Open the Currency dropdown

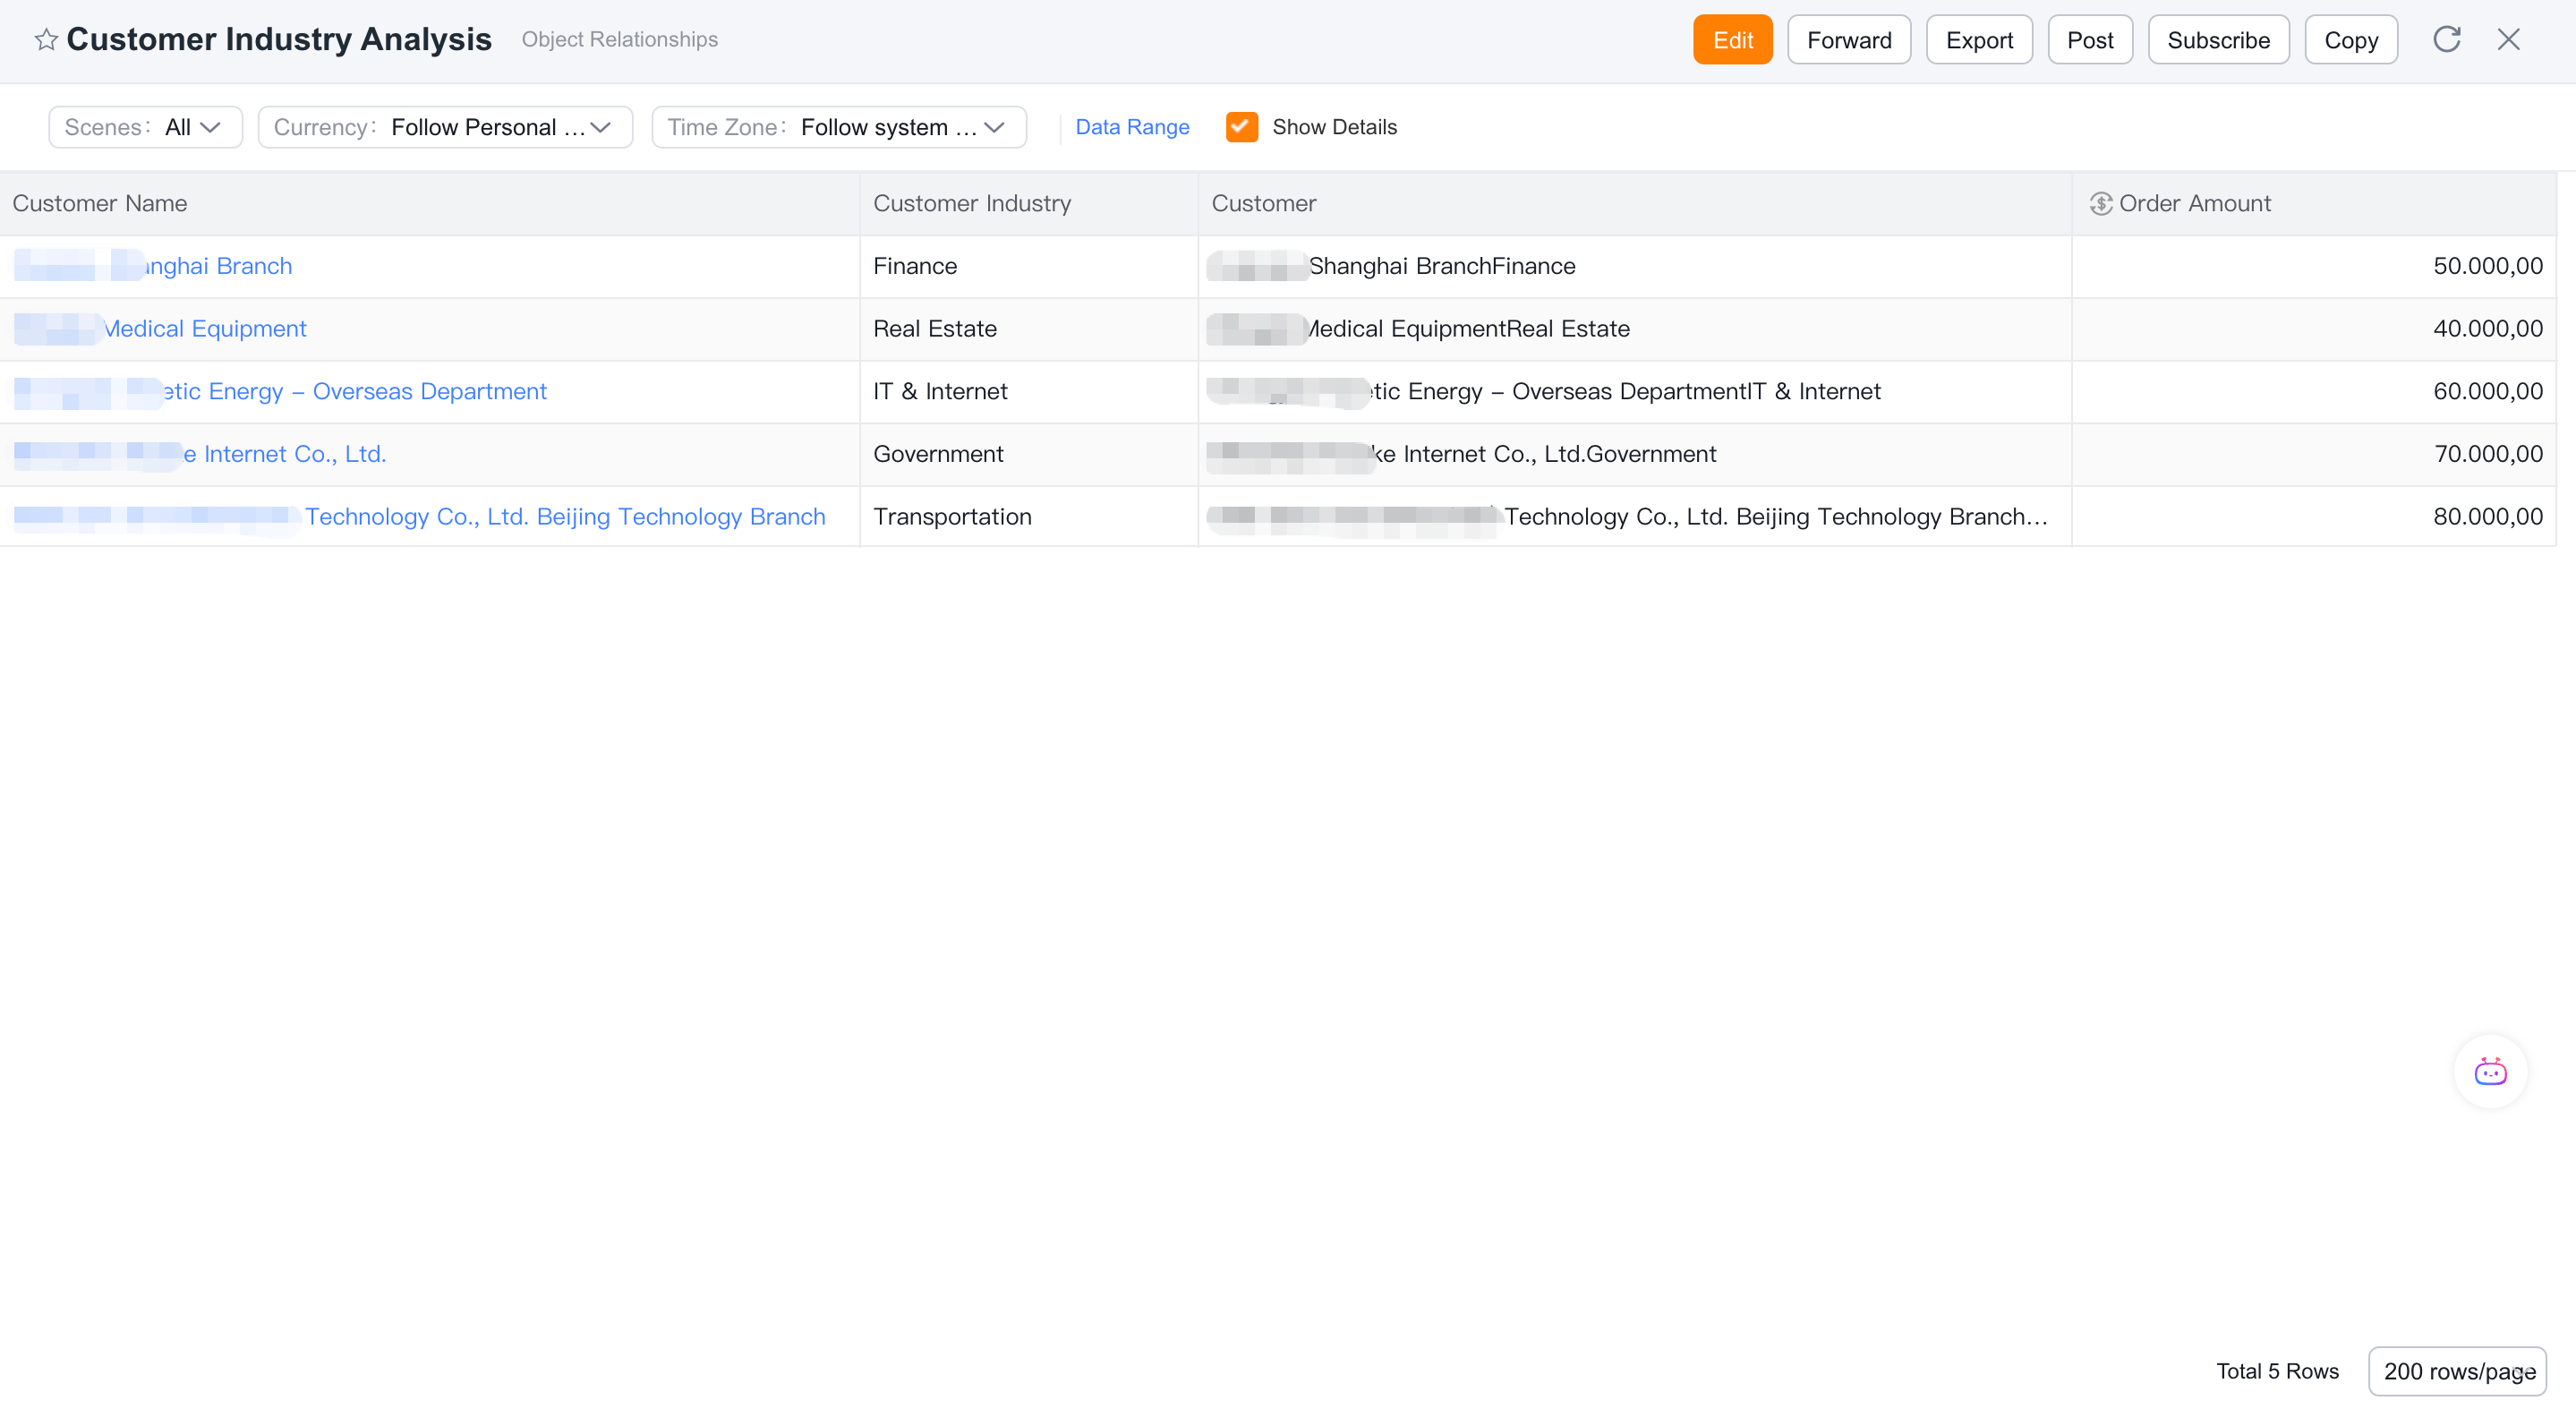(x=445, y=127)
